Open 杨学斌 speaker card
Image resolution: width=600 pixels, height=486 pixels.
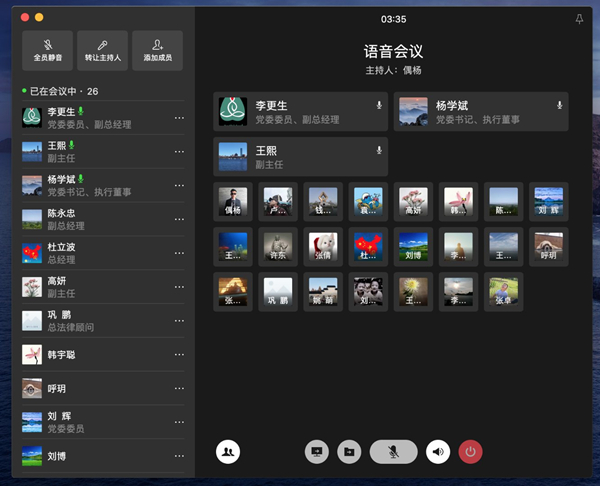coord(481,112)
